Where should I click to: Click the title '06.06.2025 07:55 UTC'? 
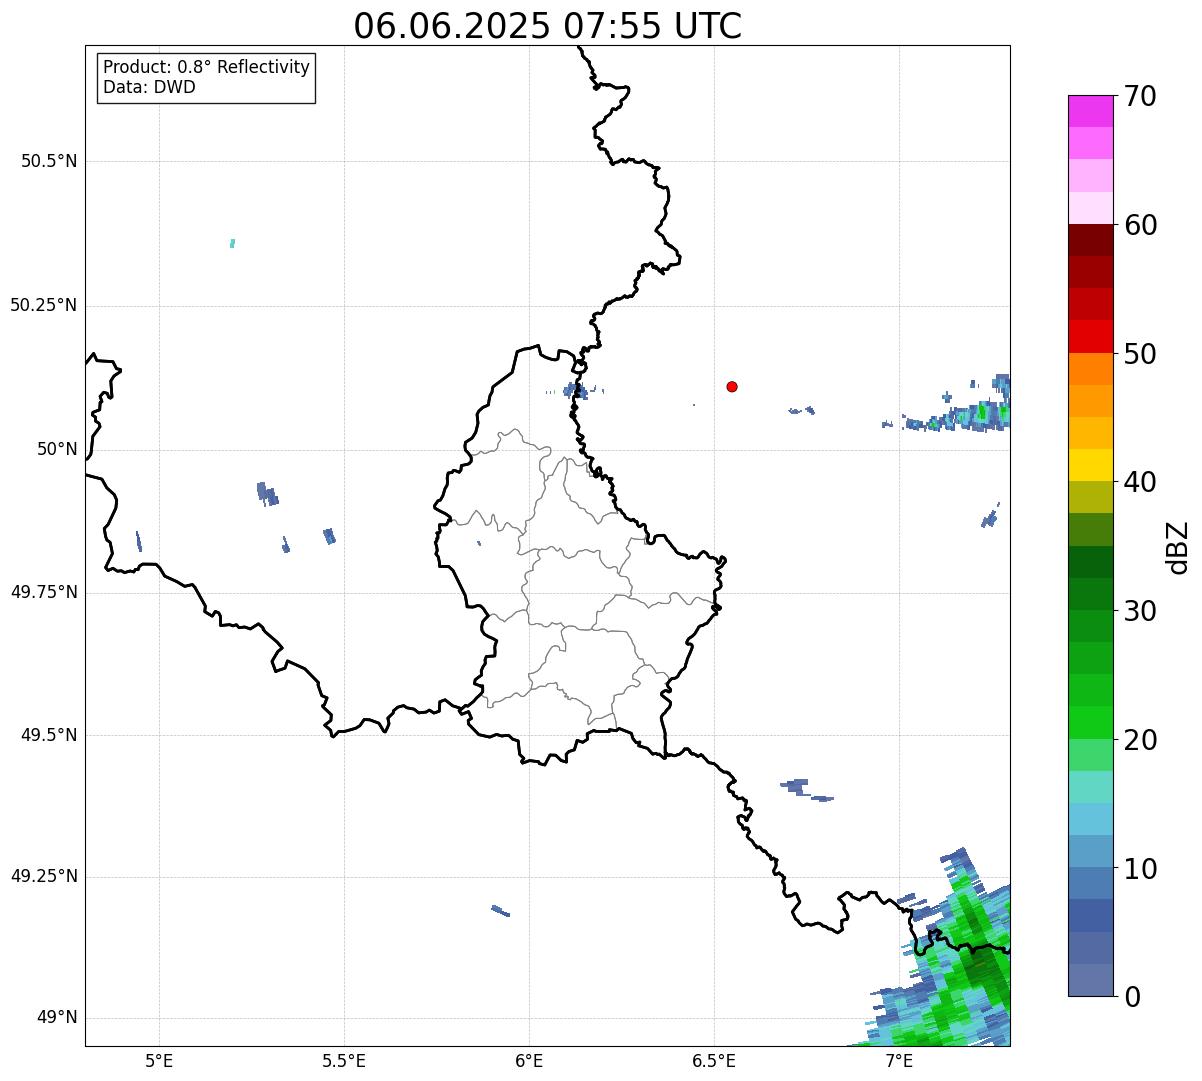[x=548, y=25]
